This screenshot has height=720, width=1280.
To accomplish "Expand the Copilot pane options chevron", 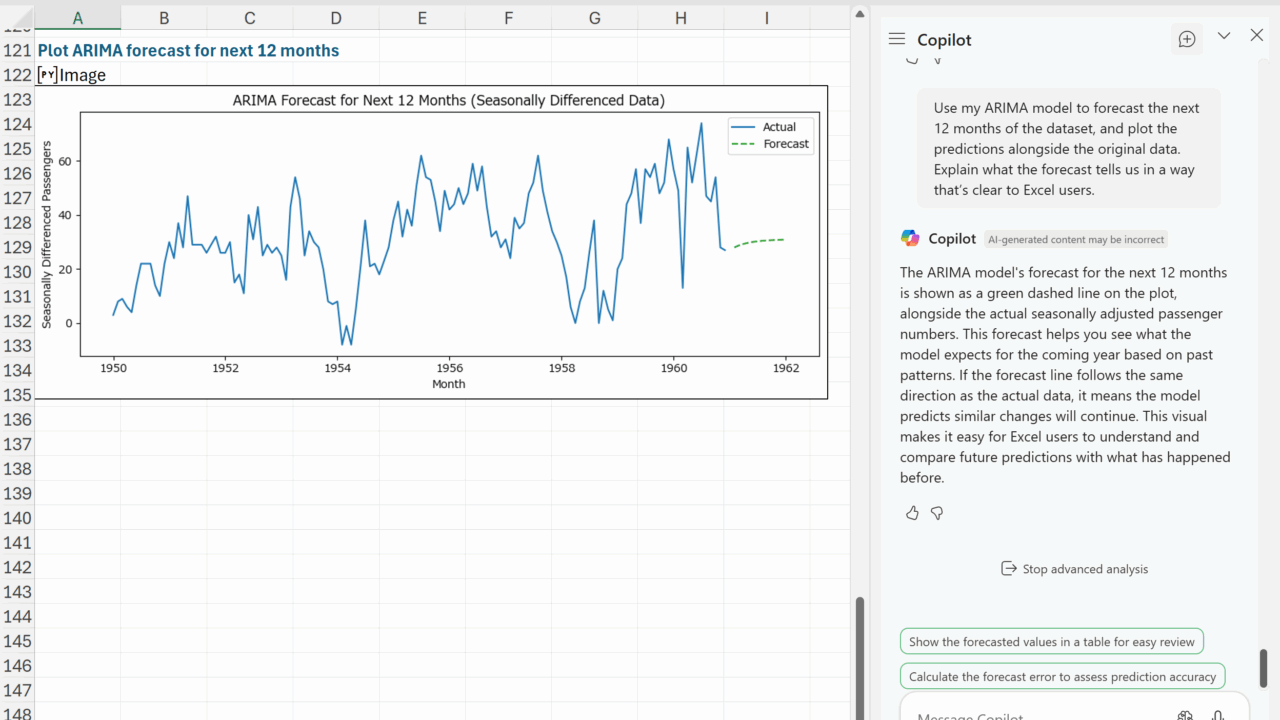I will point(1224,36).
